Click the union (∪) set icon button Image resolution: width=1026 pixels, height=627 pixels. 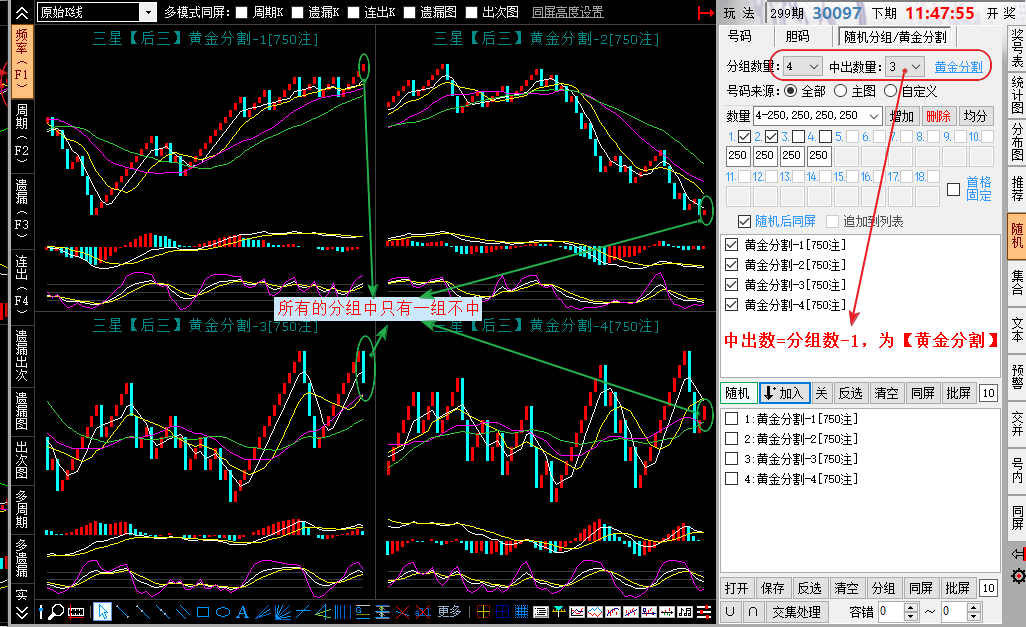730,612
